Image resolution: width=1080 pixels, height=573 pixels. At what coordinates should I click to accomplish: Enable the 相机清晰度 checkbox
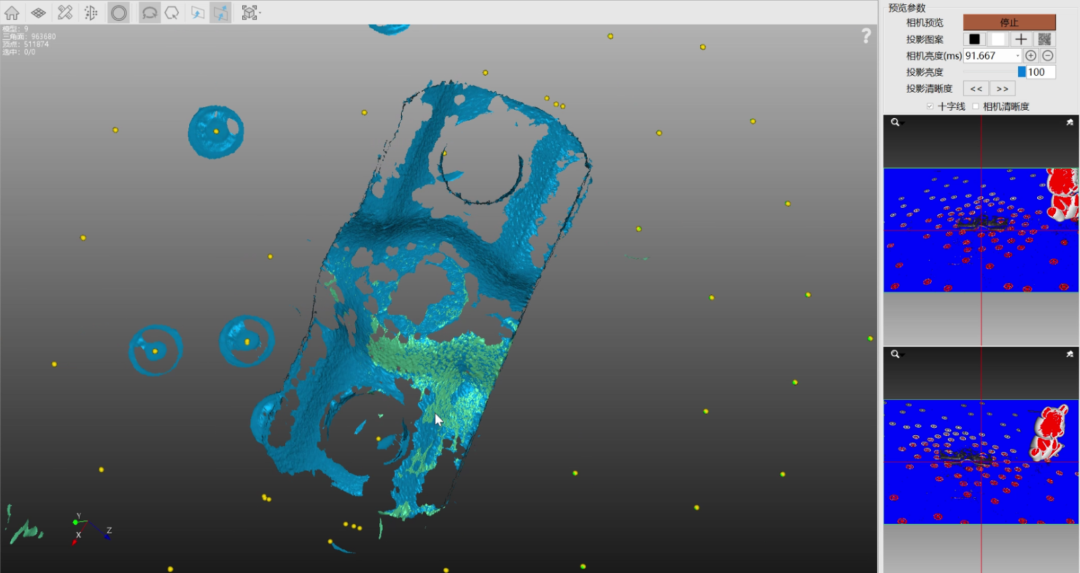(975, 106)
